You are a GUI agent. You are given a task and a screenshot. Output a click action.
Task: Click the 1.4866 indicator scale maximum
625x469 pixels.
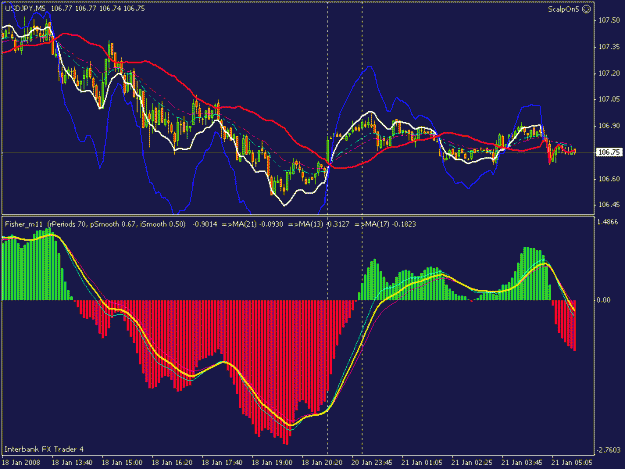608,222
